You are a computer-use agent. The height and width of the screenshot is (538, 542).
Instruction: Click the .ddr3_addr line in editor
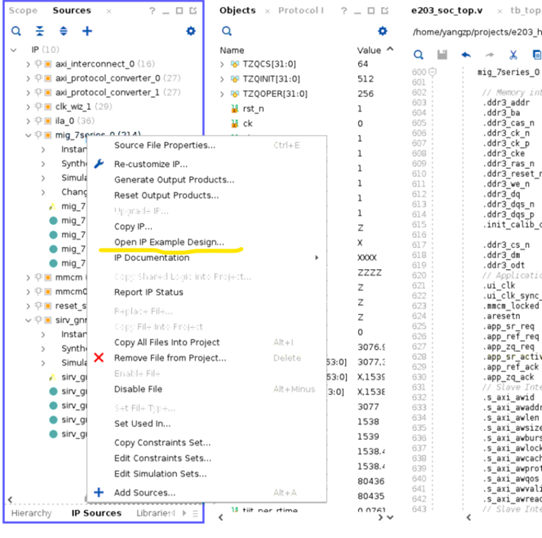point(506,103)
